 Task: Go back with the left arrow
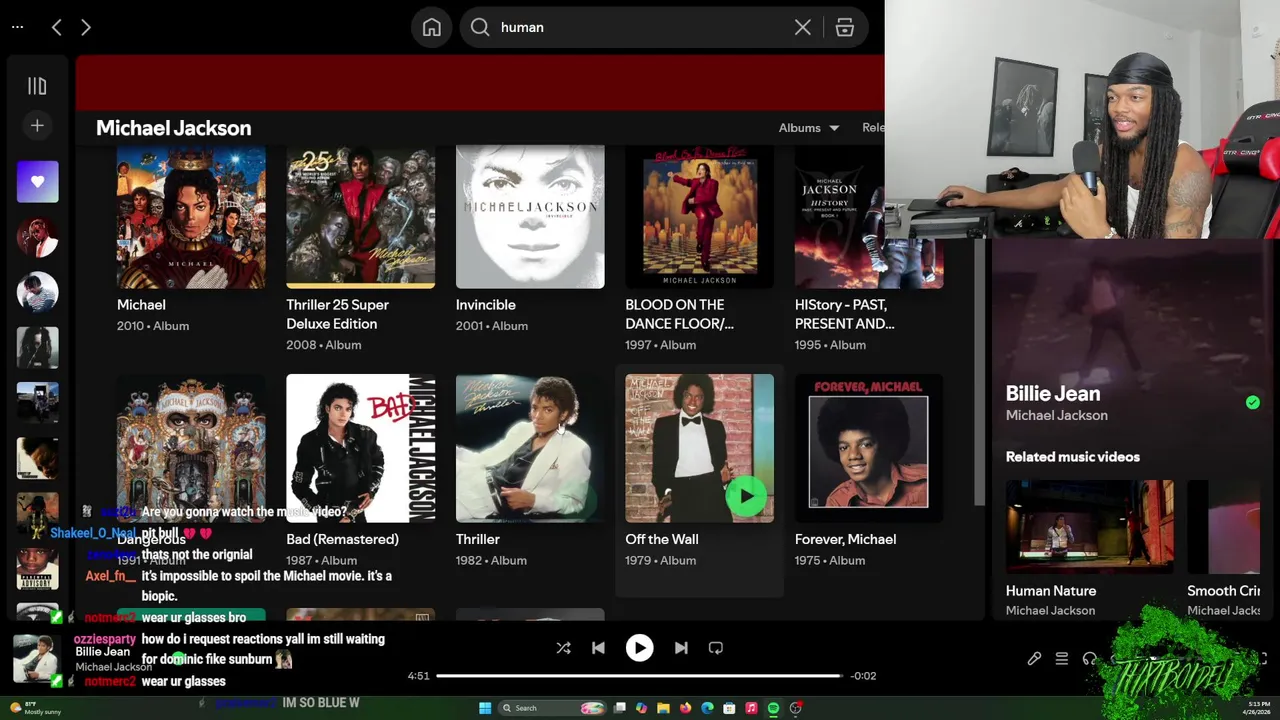coord(56,27)
